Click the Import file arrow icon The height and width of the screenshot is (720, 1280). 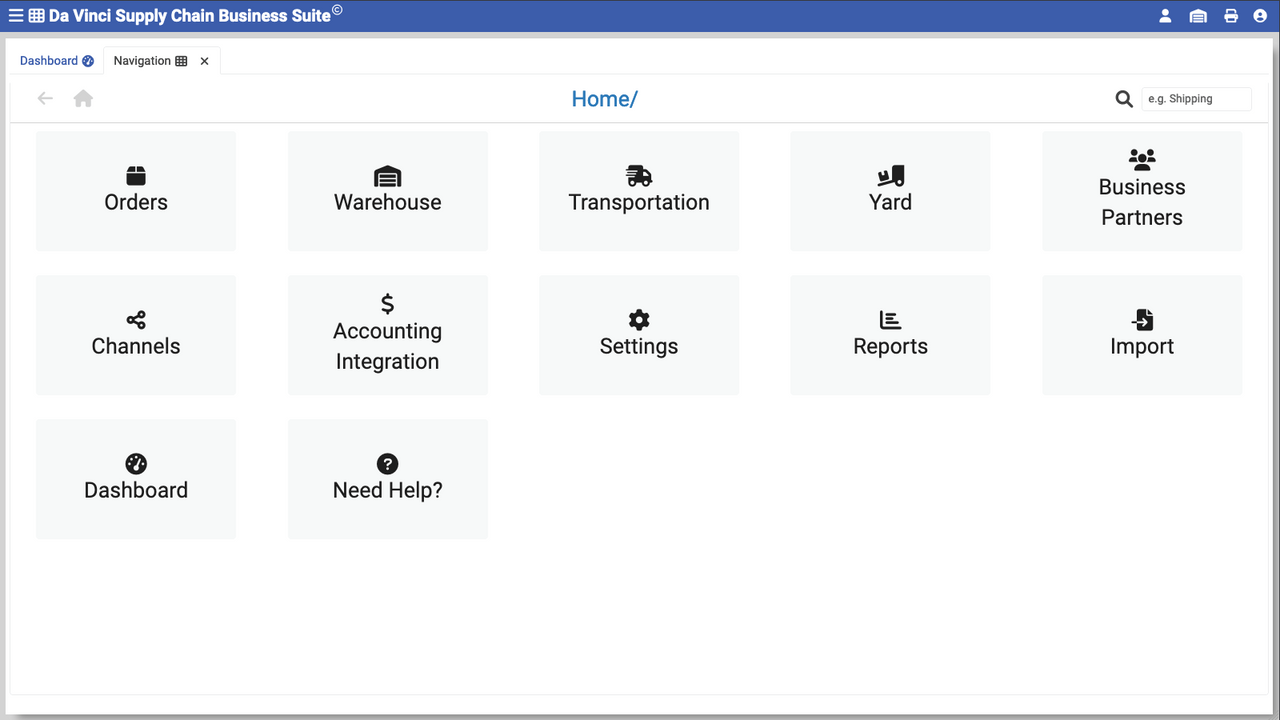(1142, 320)
